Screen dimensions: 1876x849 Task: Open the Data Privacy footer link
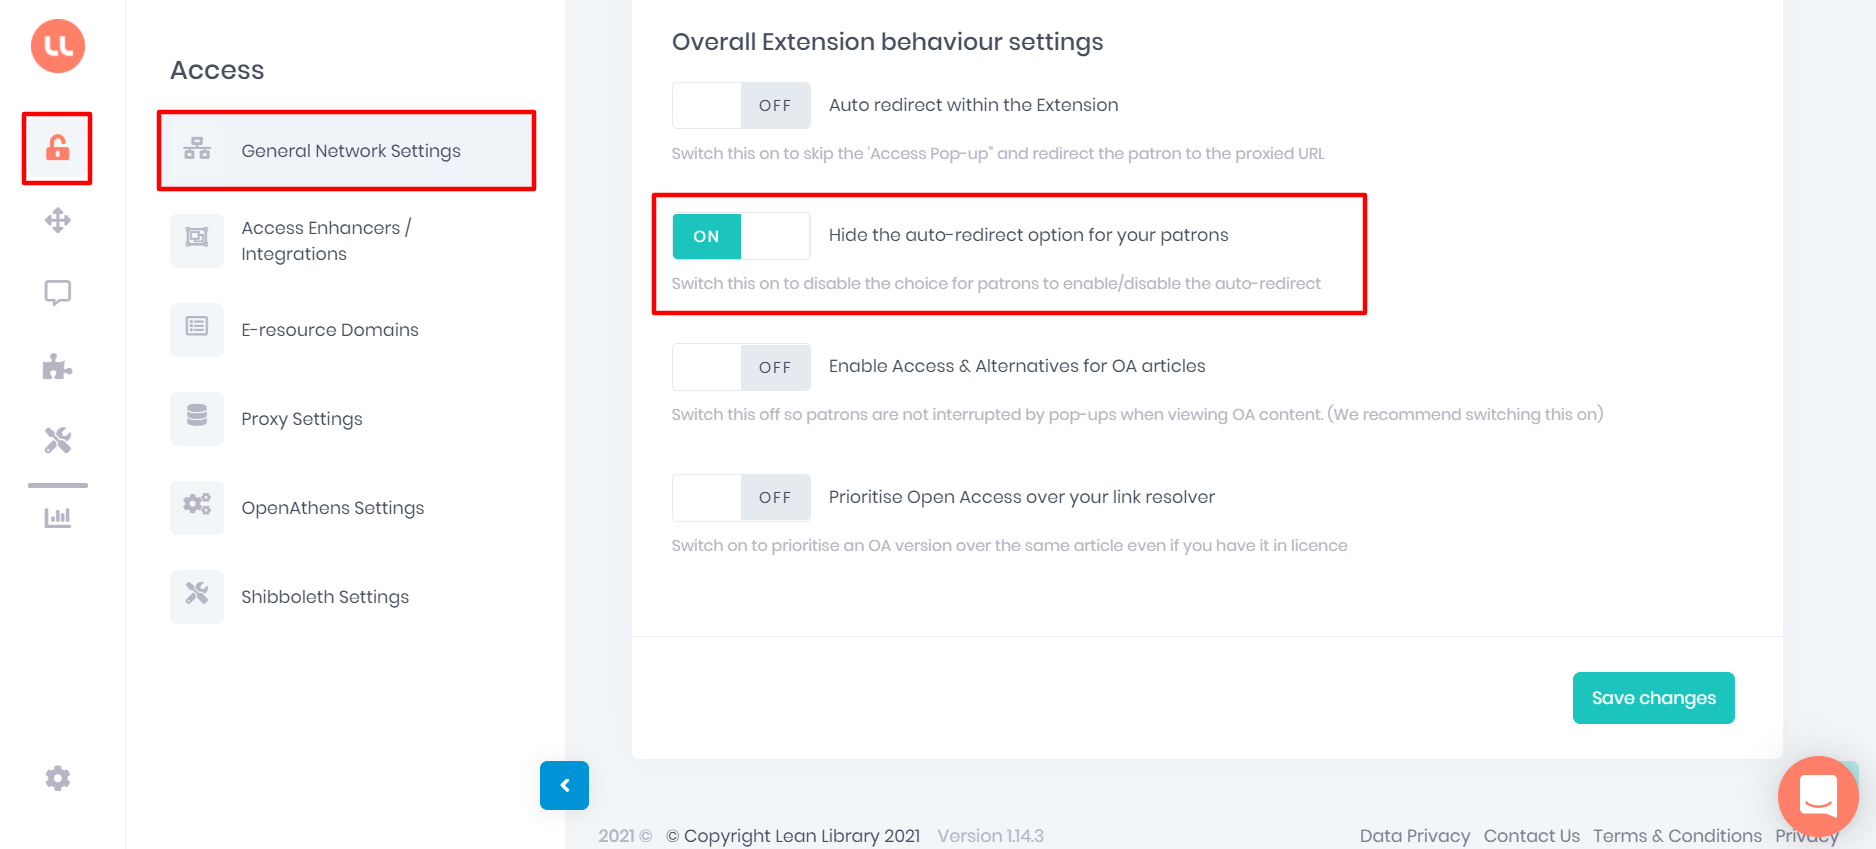1414,836
